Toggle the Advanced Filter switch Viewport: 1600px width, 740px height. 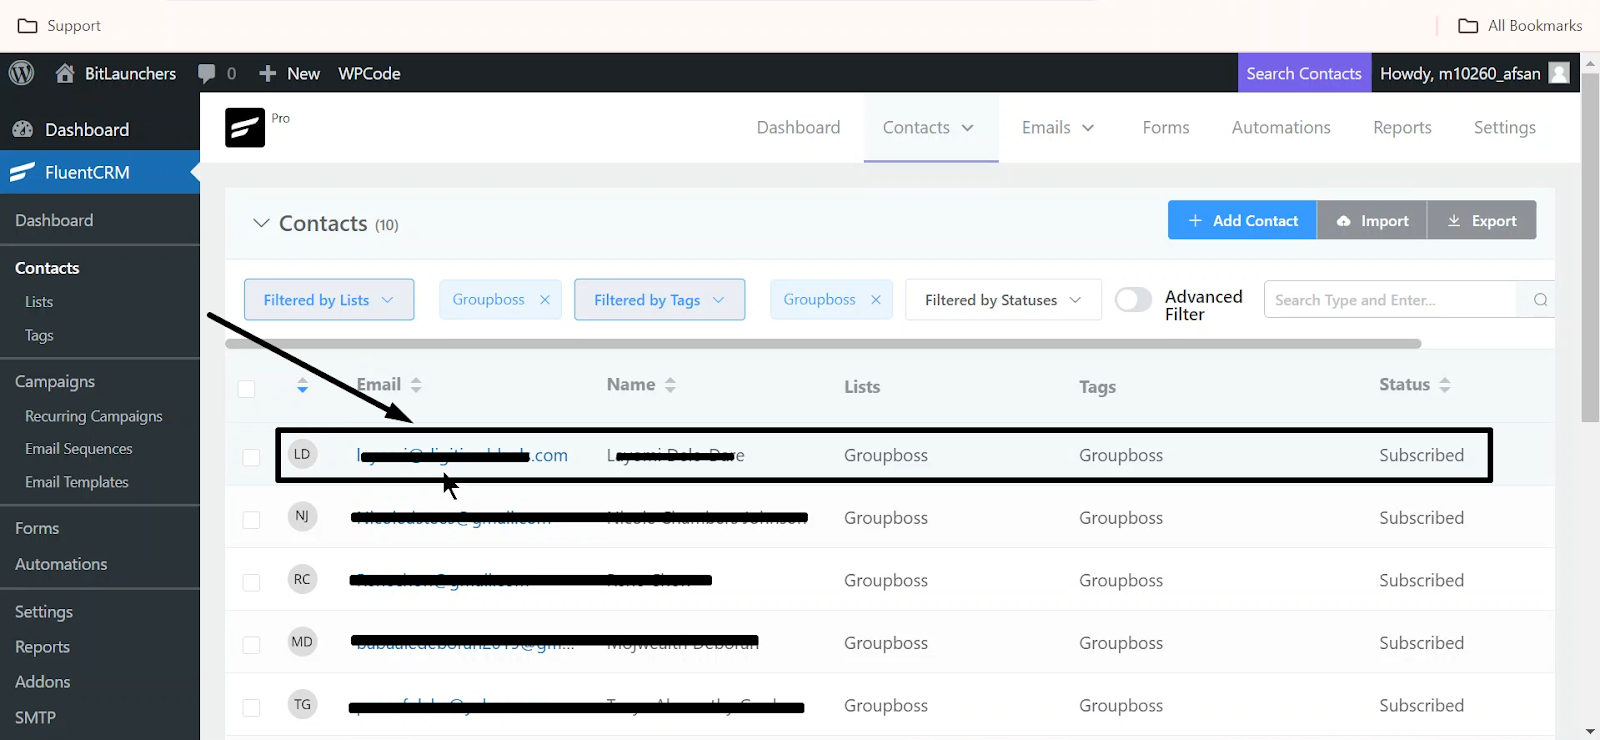coord(1133,299)
